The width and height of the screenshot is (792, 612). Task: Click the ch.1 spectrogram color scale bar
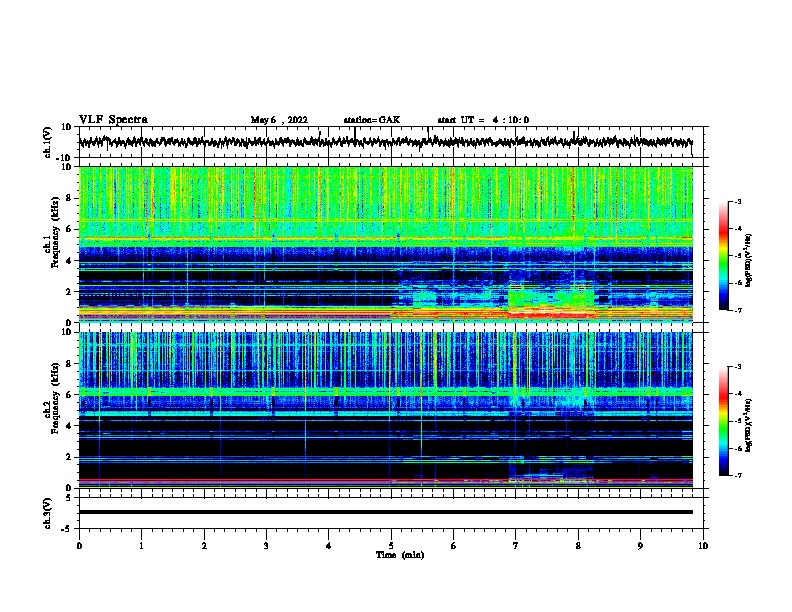724,256
